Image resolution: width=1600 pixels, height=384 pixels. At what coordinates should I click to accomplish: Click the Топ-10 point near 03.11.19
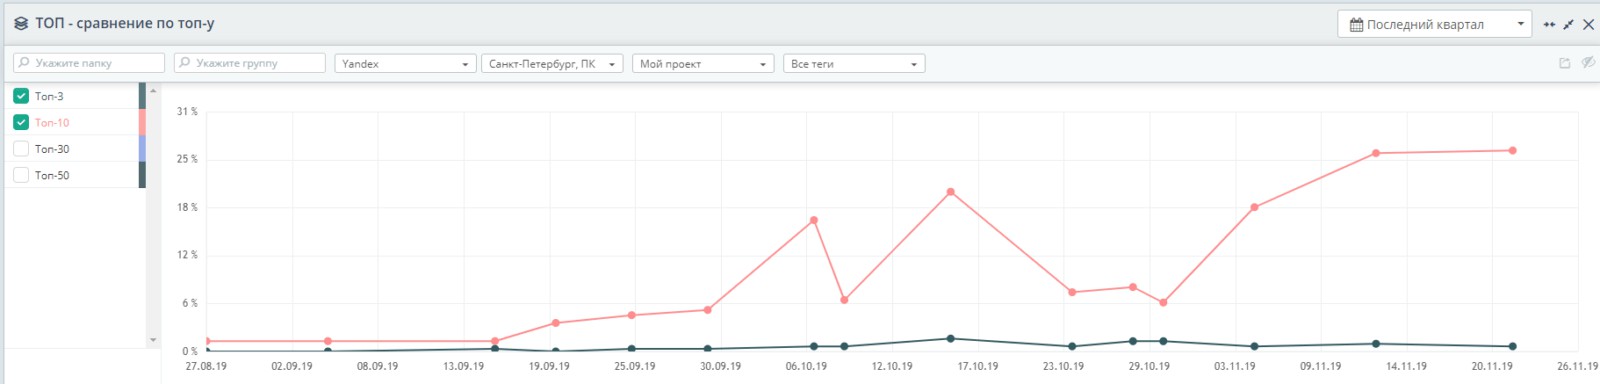[1254, 208]
